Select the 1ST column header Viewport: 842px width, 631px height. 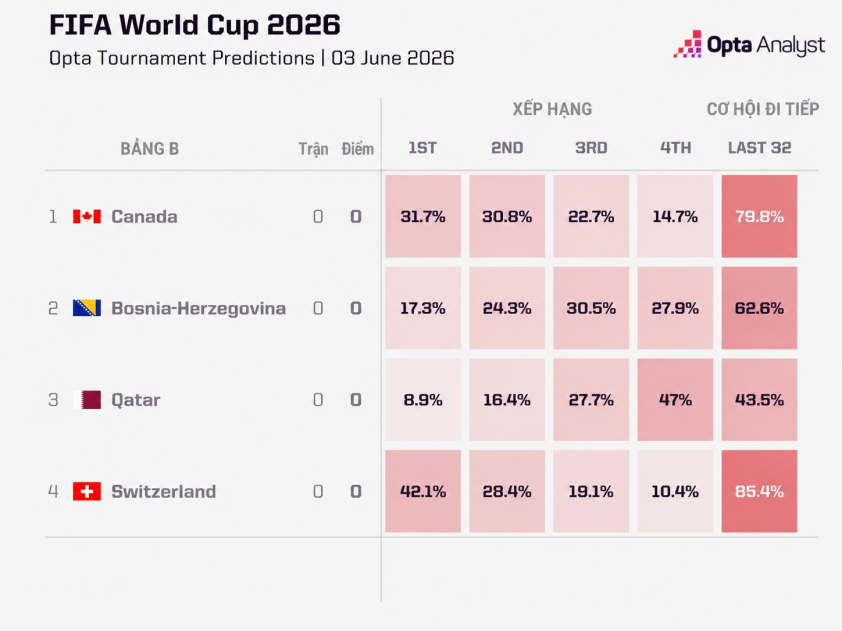pos(423,148)
